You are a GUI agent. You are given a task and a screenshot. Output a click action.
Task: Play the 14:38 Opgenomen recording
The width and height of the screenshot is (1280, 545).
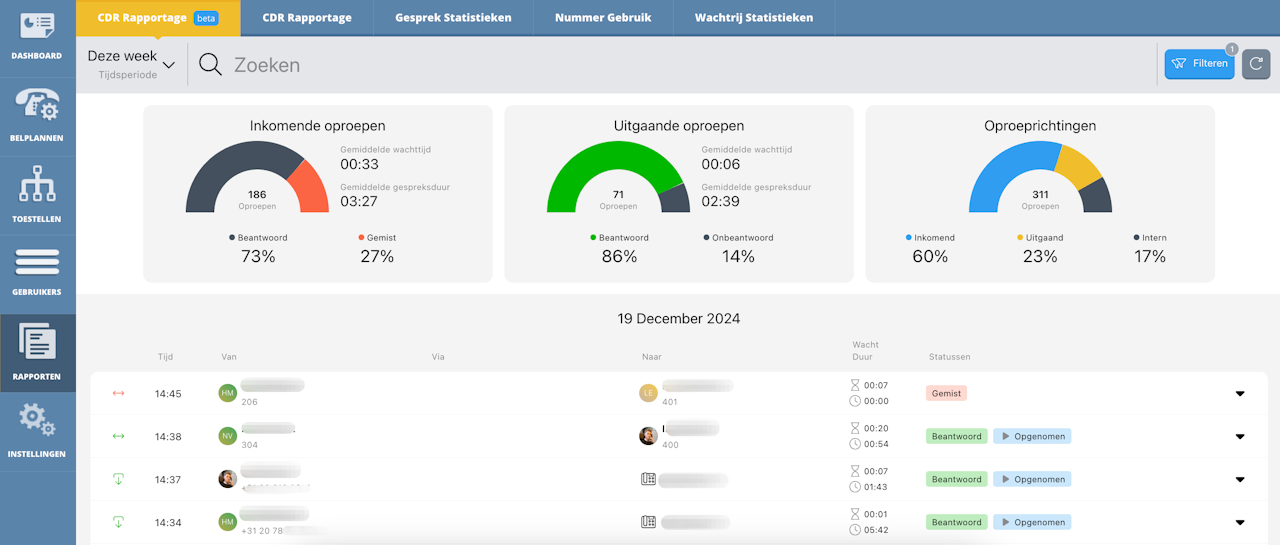pos(1031,437)
